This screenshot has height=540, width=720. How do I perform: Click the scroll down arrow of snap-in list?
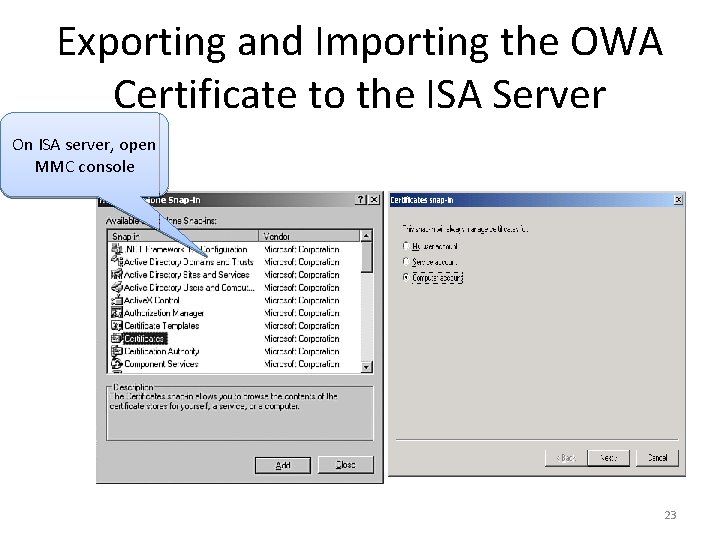[x=366, y=367]
